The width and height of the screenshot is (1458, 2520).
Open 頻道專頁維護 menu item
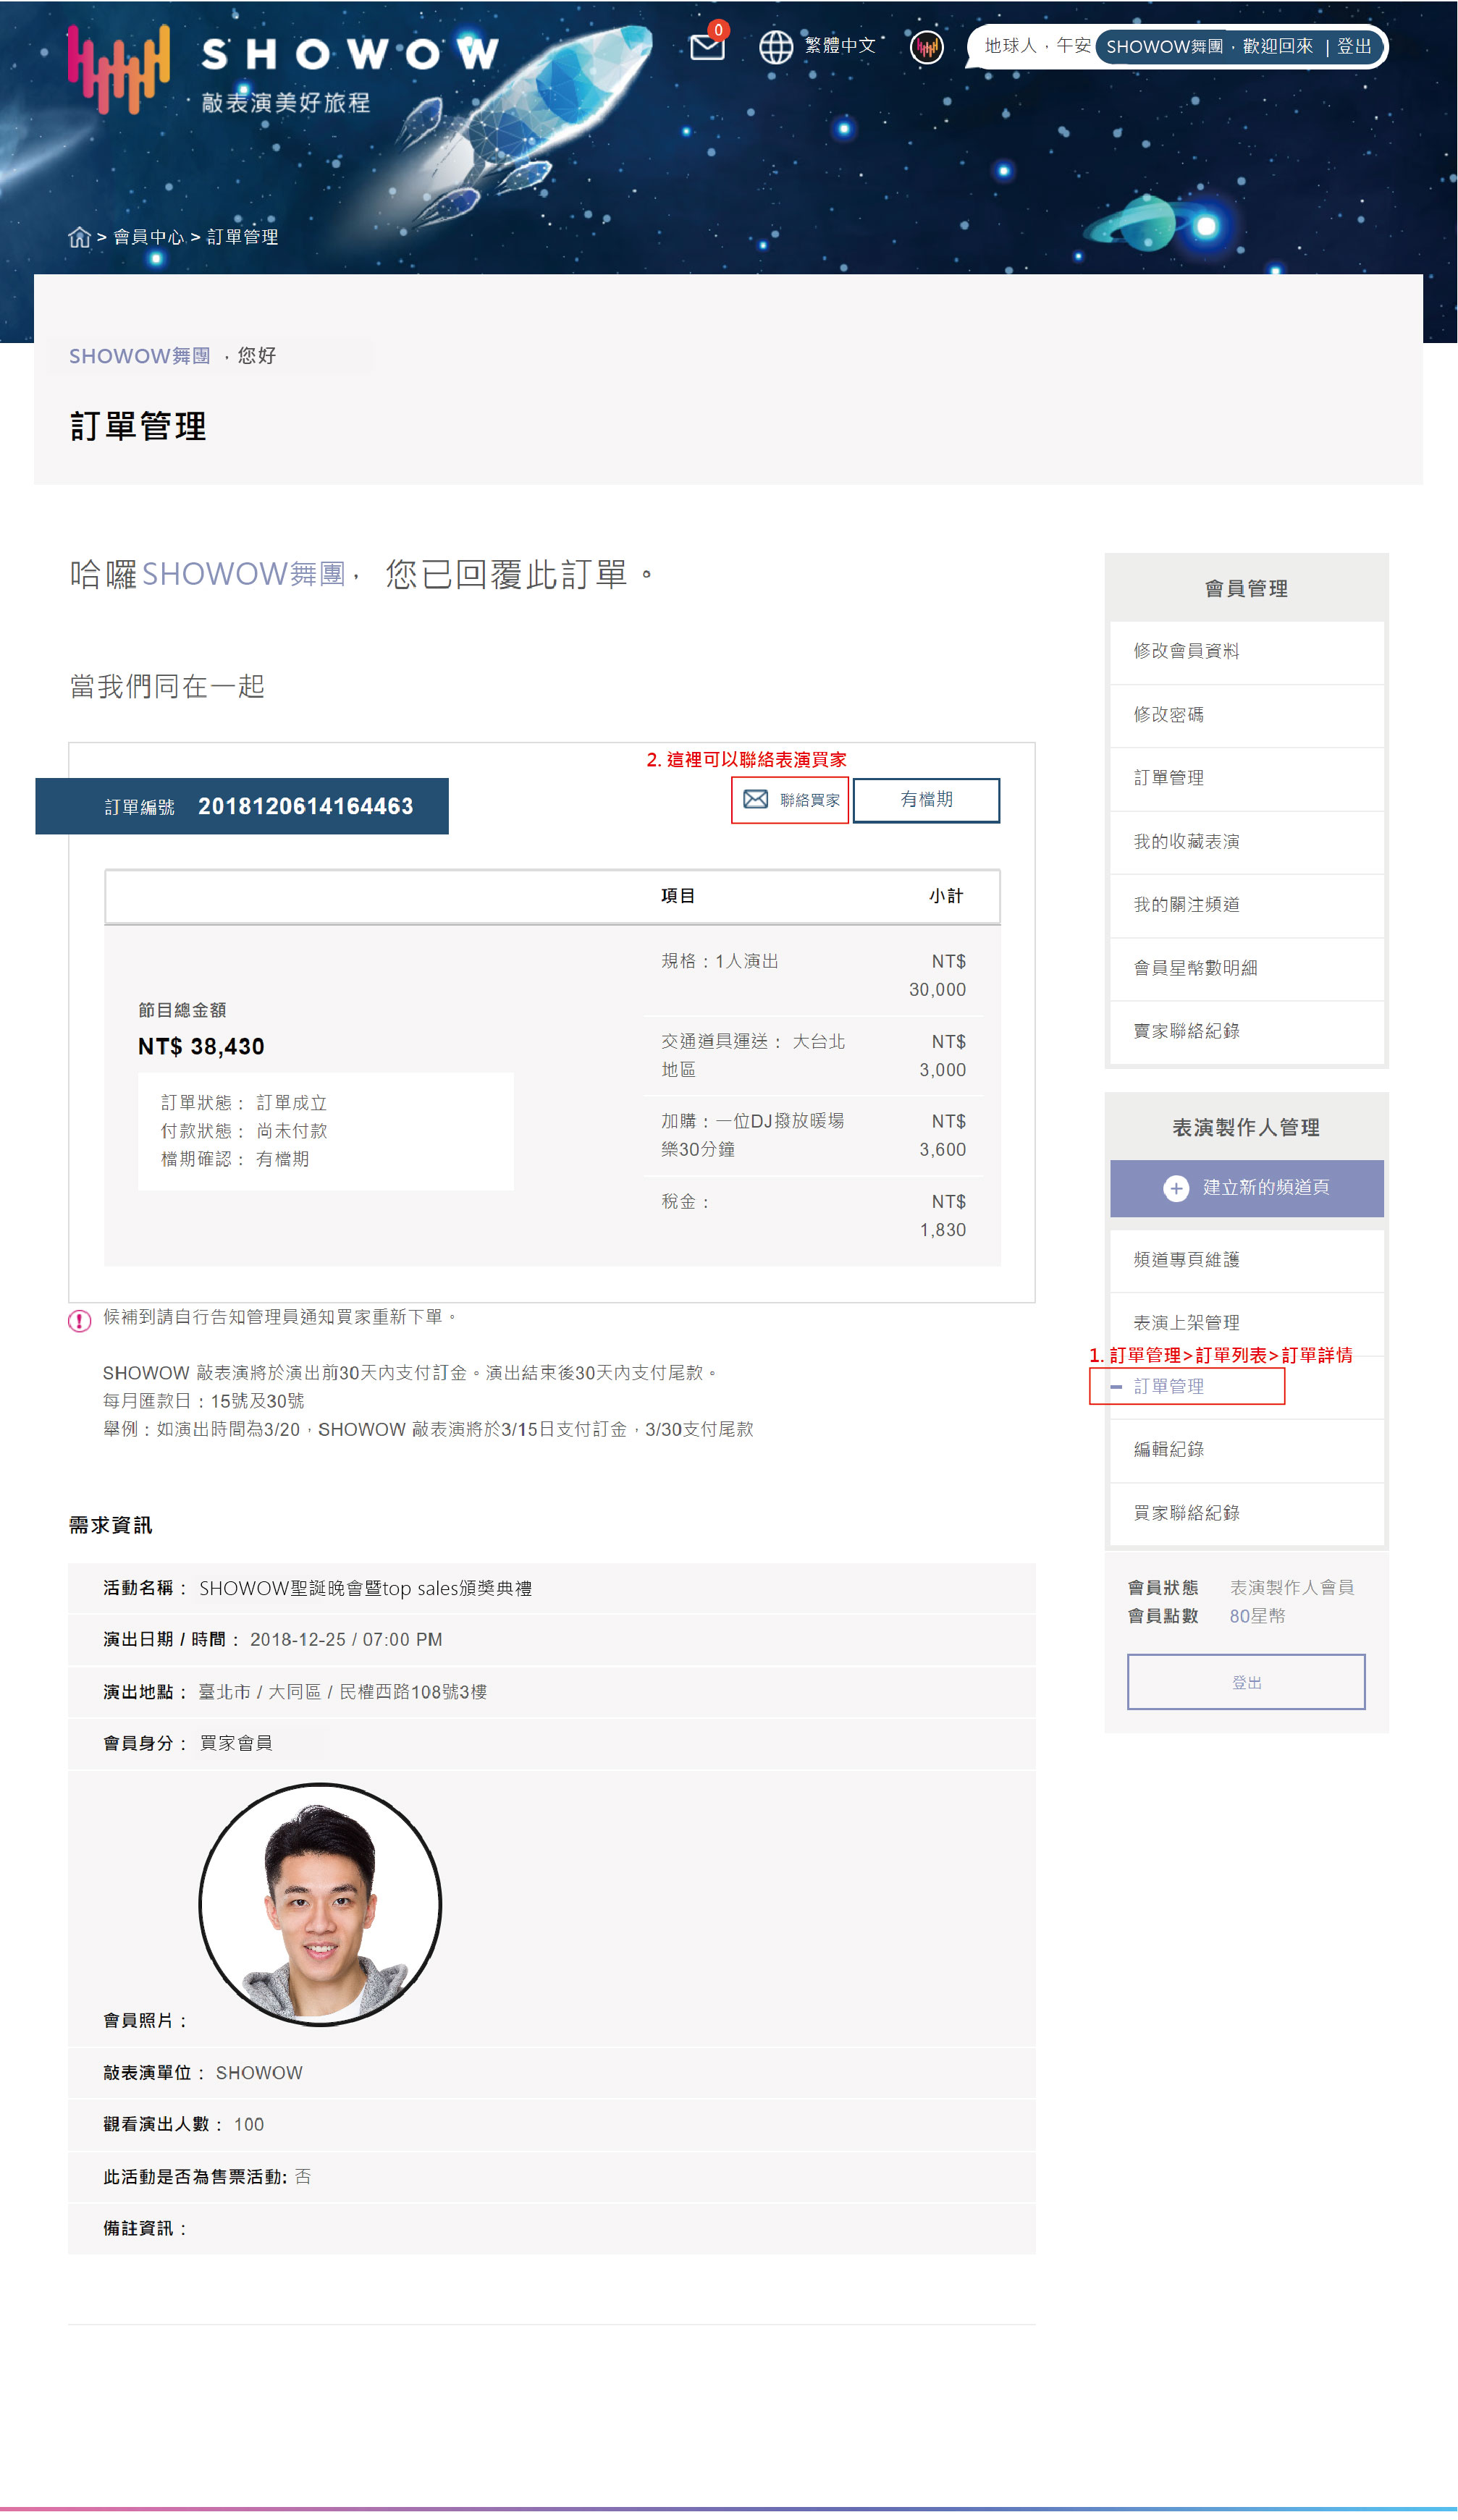[1246, 1261]
